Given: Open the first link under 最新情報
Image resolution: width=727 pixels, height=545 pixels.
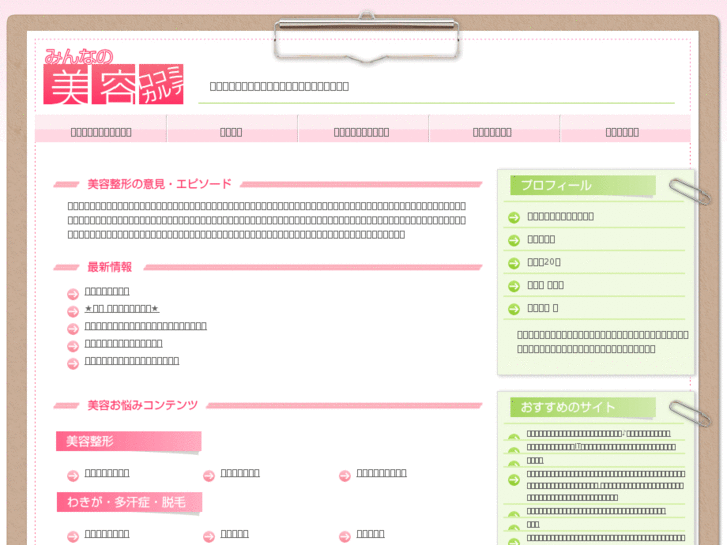Looking at the screenshot, I should [x=107, y=291].
